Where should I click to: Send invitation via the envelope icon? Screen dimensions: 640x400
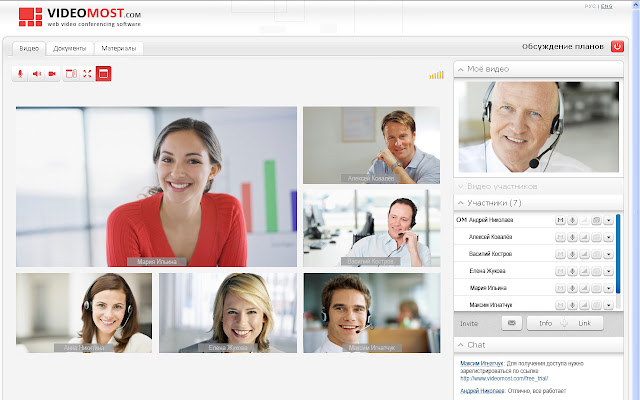point(511,323)
